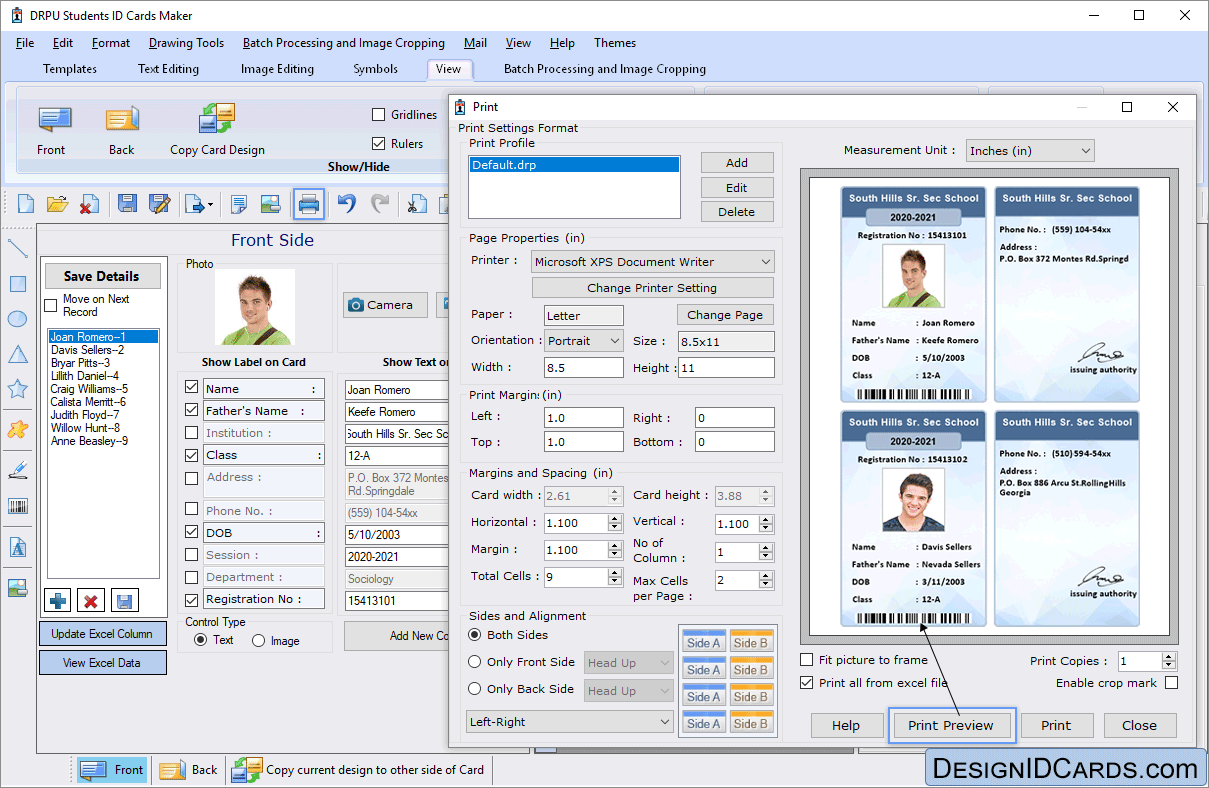Click Copy Card Design ribbon icon
Screen dimensions: 1209x788
click(x=217, y=119)
